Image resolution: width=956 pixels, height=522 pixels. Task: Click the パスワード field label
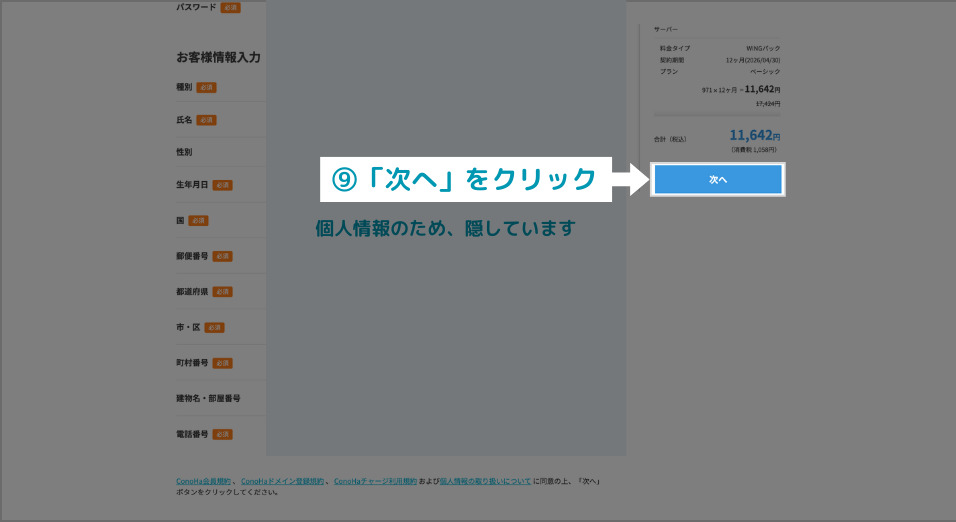196,7
